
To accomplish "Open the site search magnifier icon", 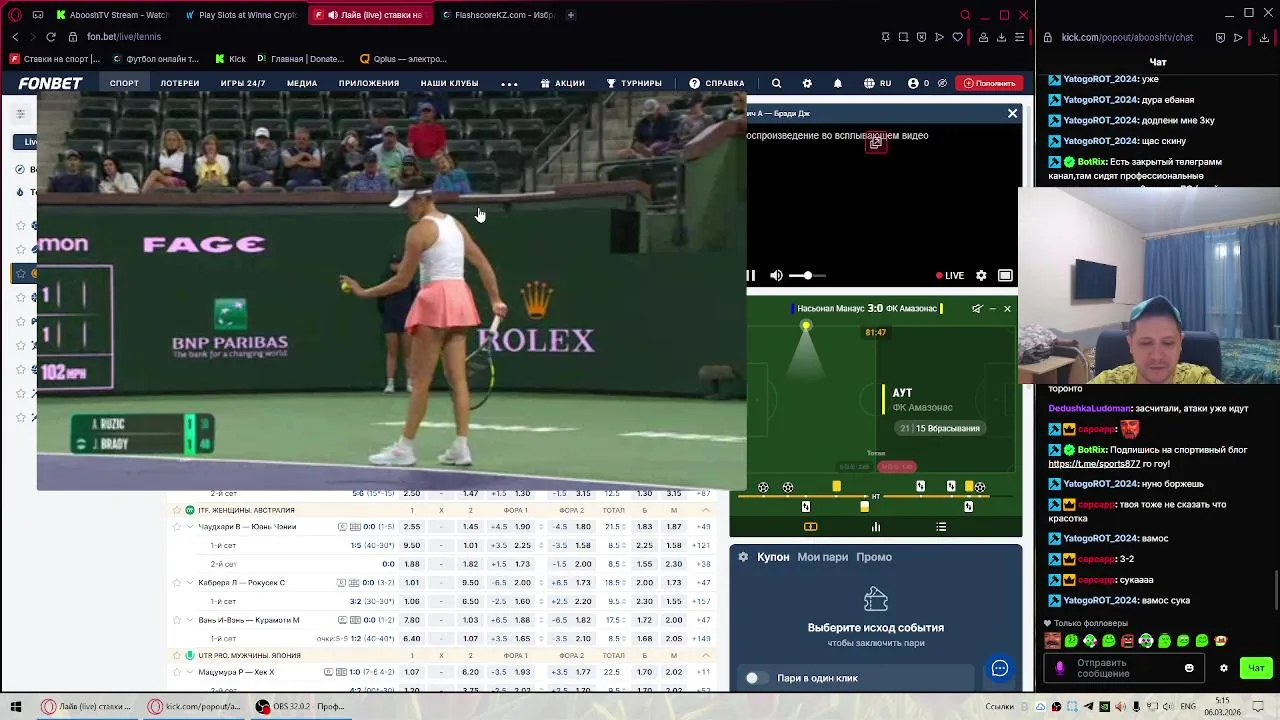I will (776, 83).
